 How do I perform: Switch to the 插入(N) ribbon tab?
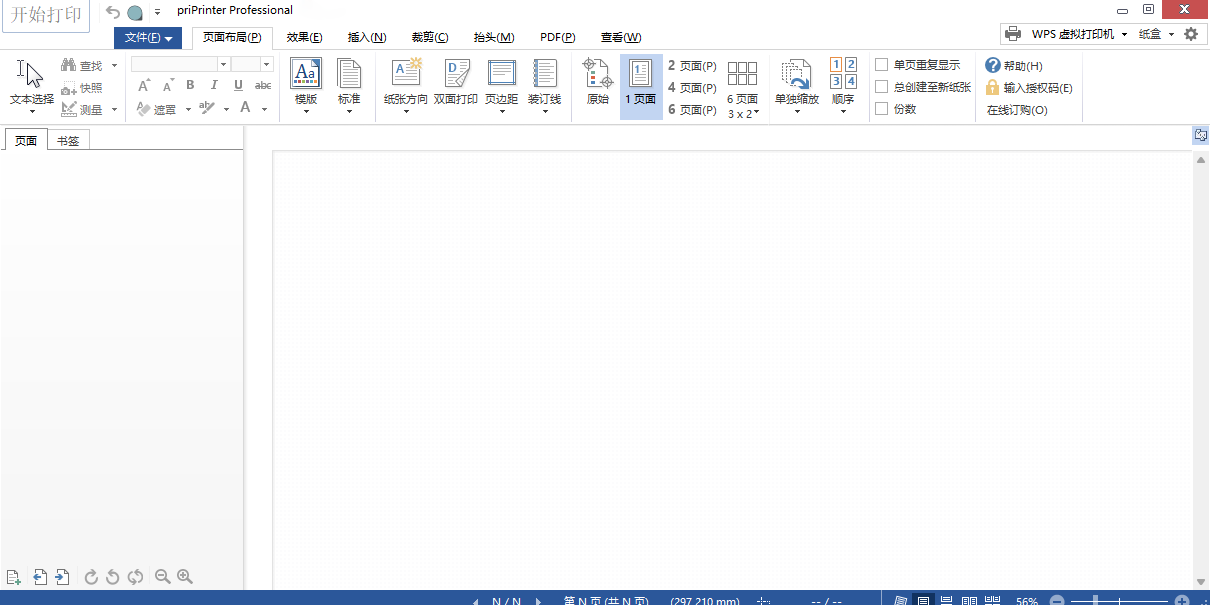(367, 38)
